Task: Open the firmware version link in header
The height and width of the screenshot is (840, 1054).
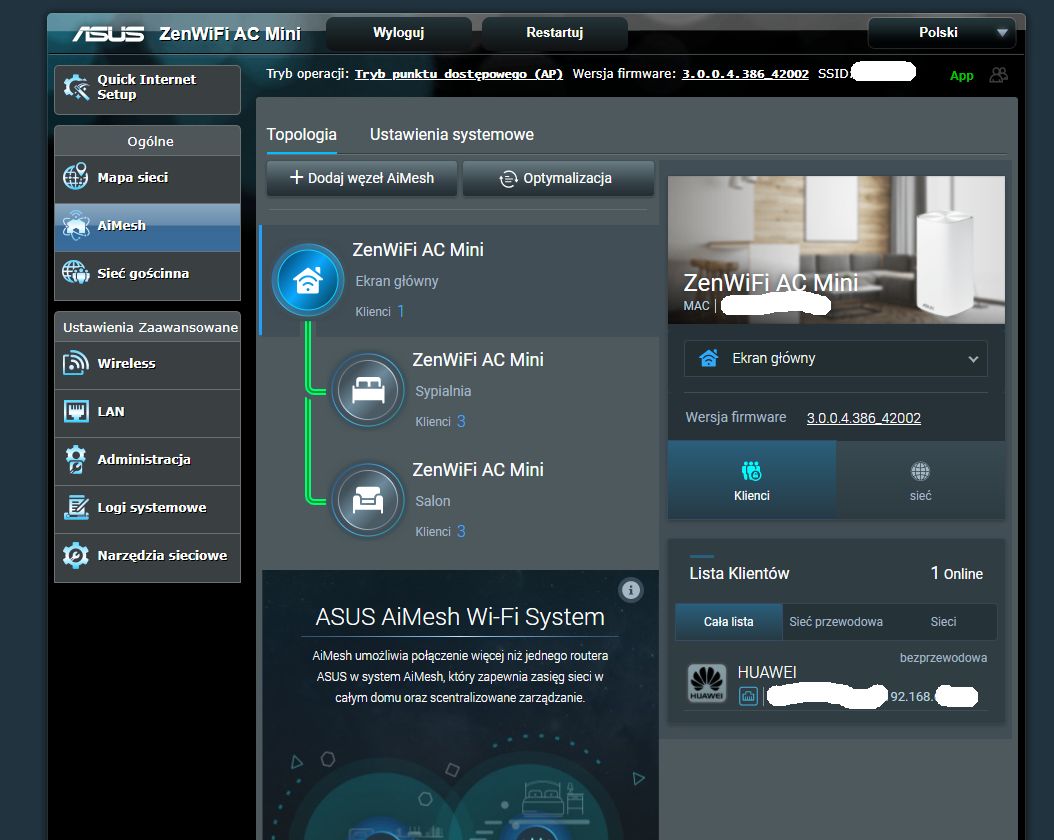Action: [745, 74]
